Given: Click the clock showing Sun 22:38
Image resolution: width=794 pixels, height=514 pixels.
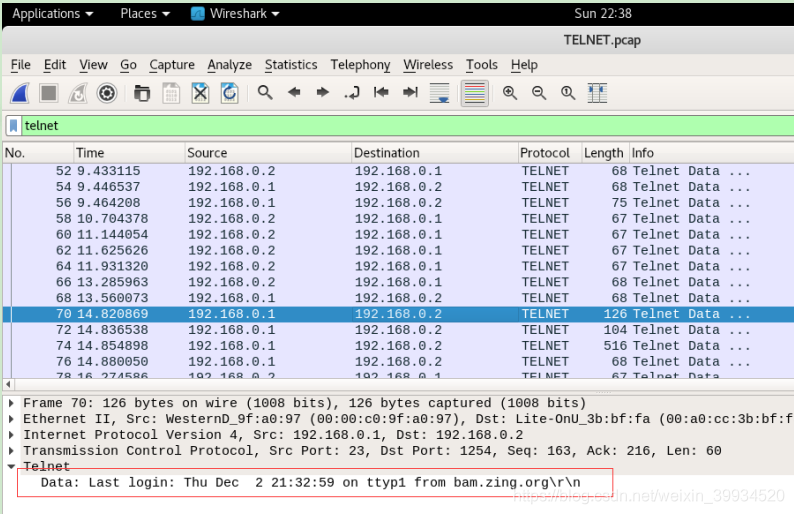Looking at the screenshot, I should [x=603, y=14].
